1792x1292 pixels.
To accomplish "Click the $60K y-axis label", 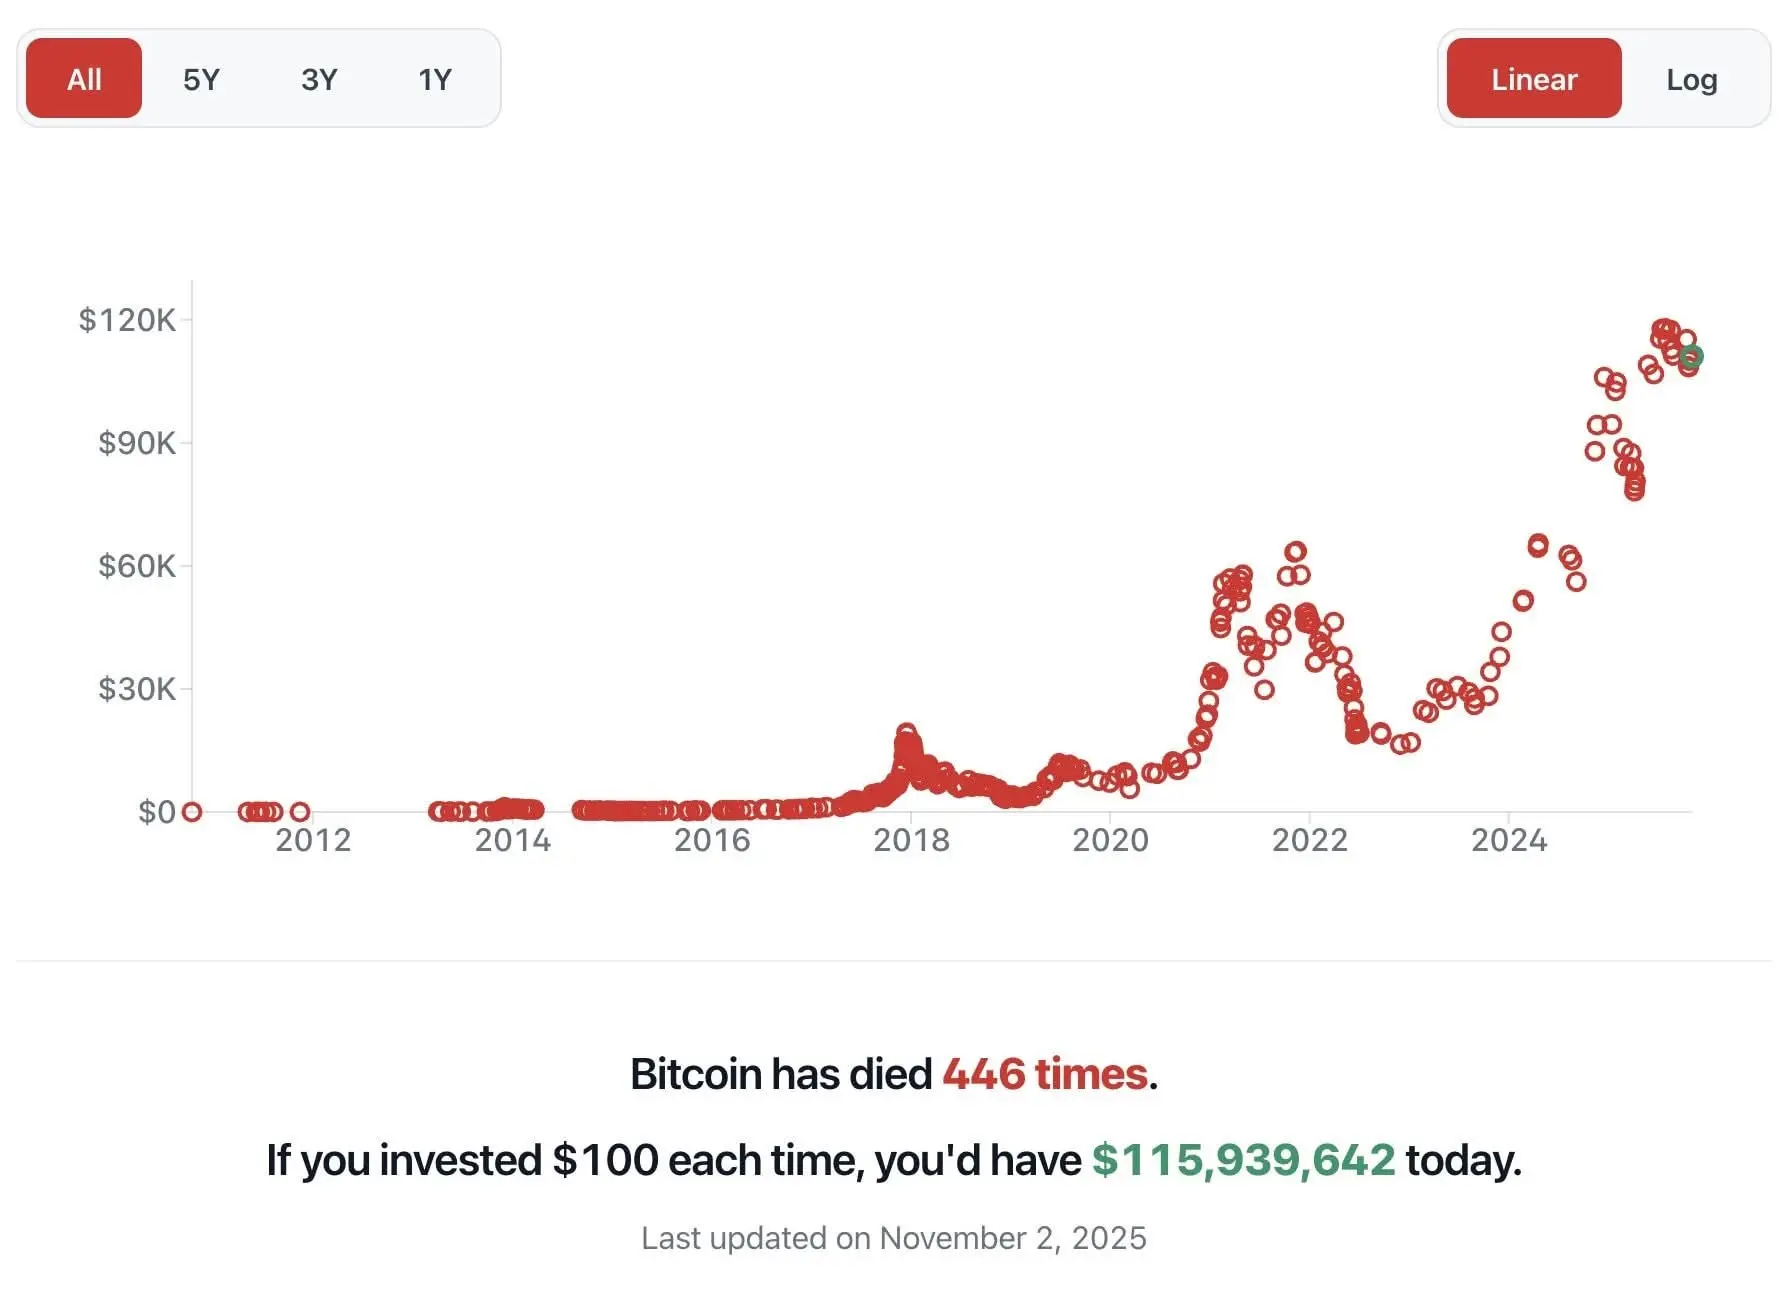I will 136,566.
